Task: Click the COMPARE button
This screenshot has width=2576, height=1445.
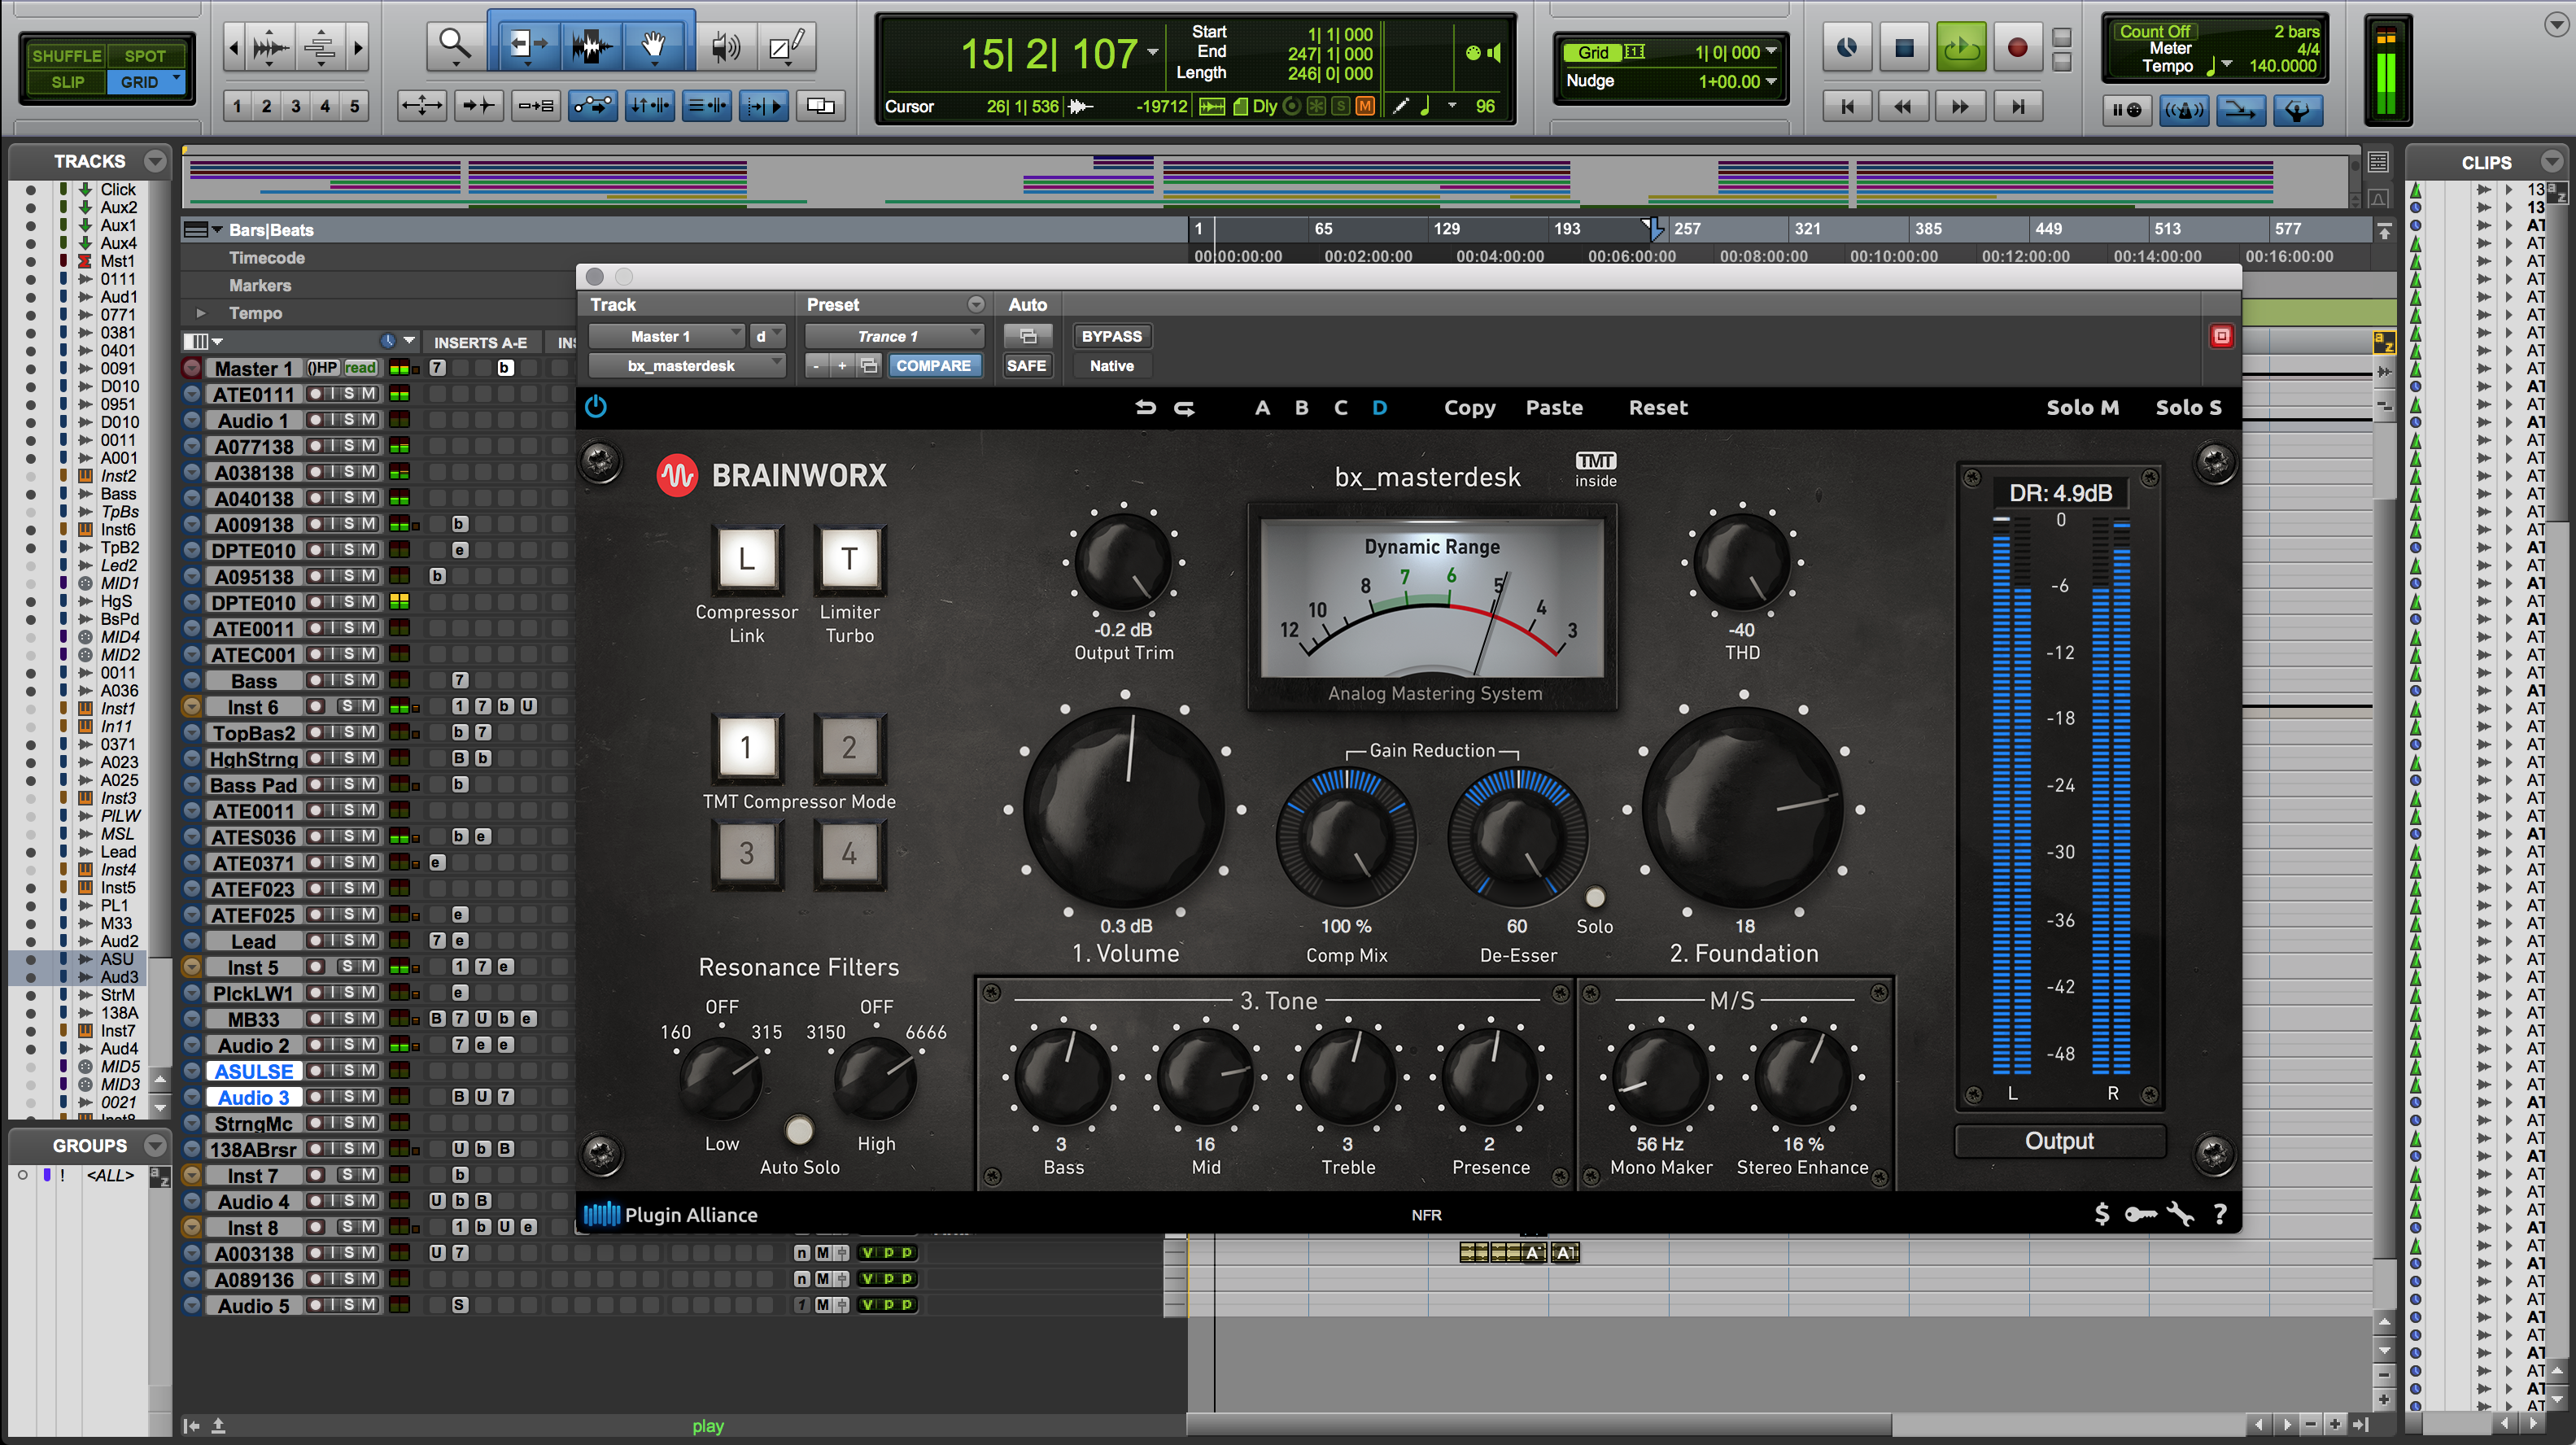Action: pyautogui.click(x=934, y=365)
